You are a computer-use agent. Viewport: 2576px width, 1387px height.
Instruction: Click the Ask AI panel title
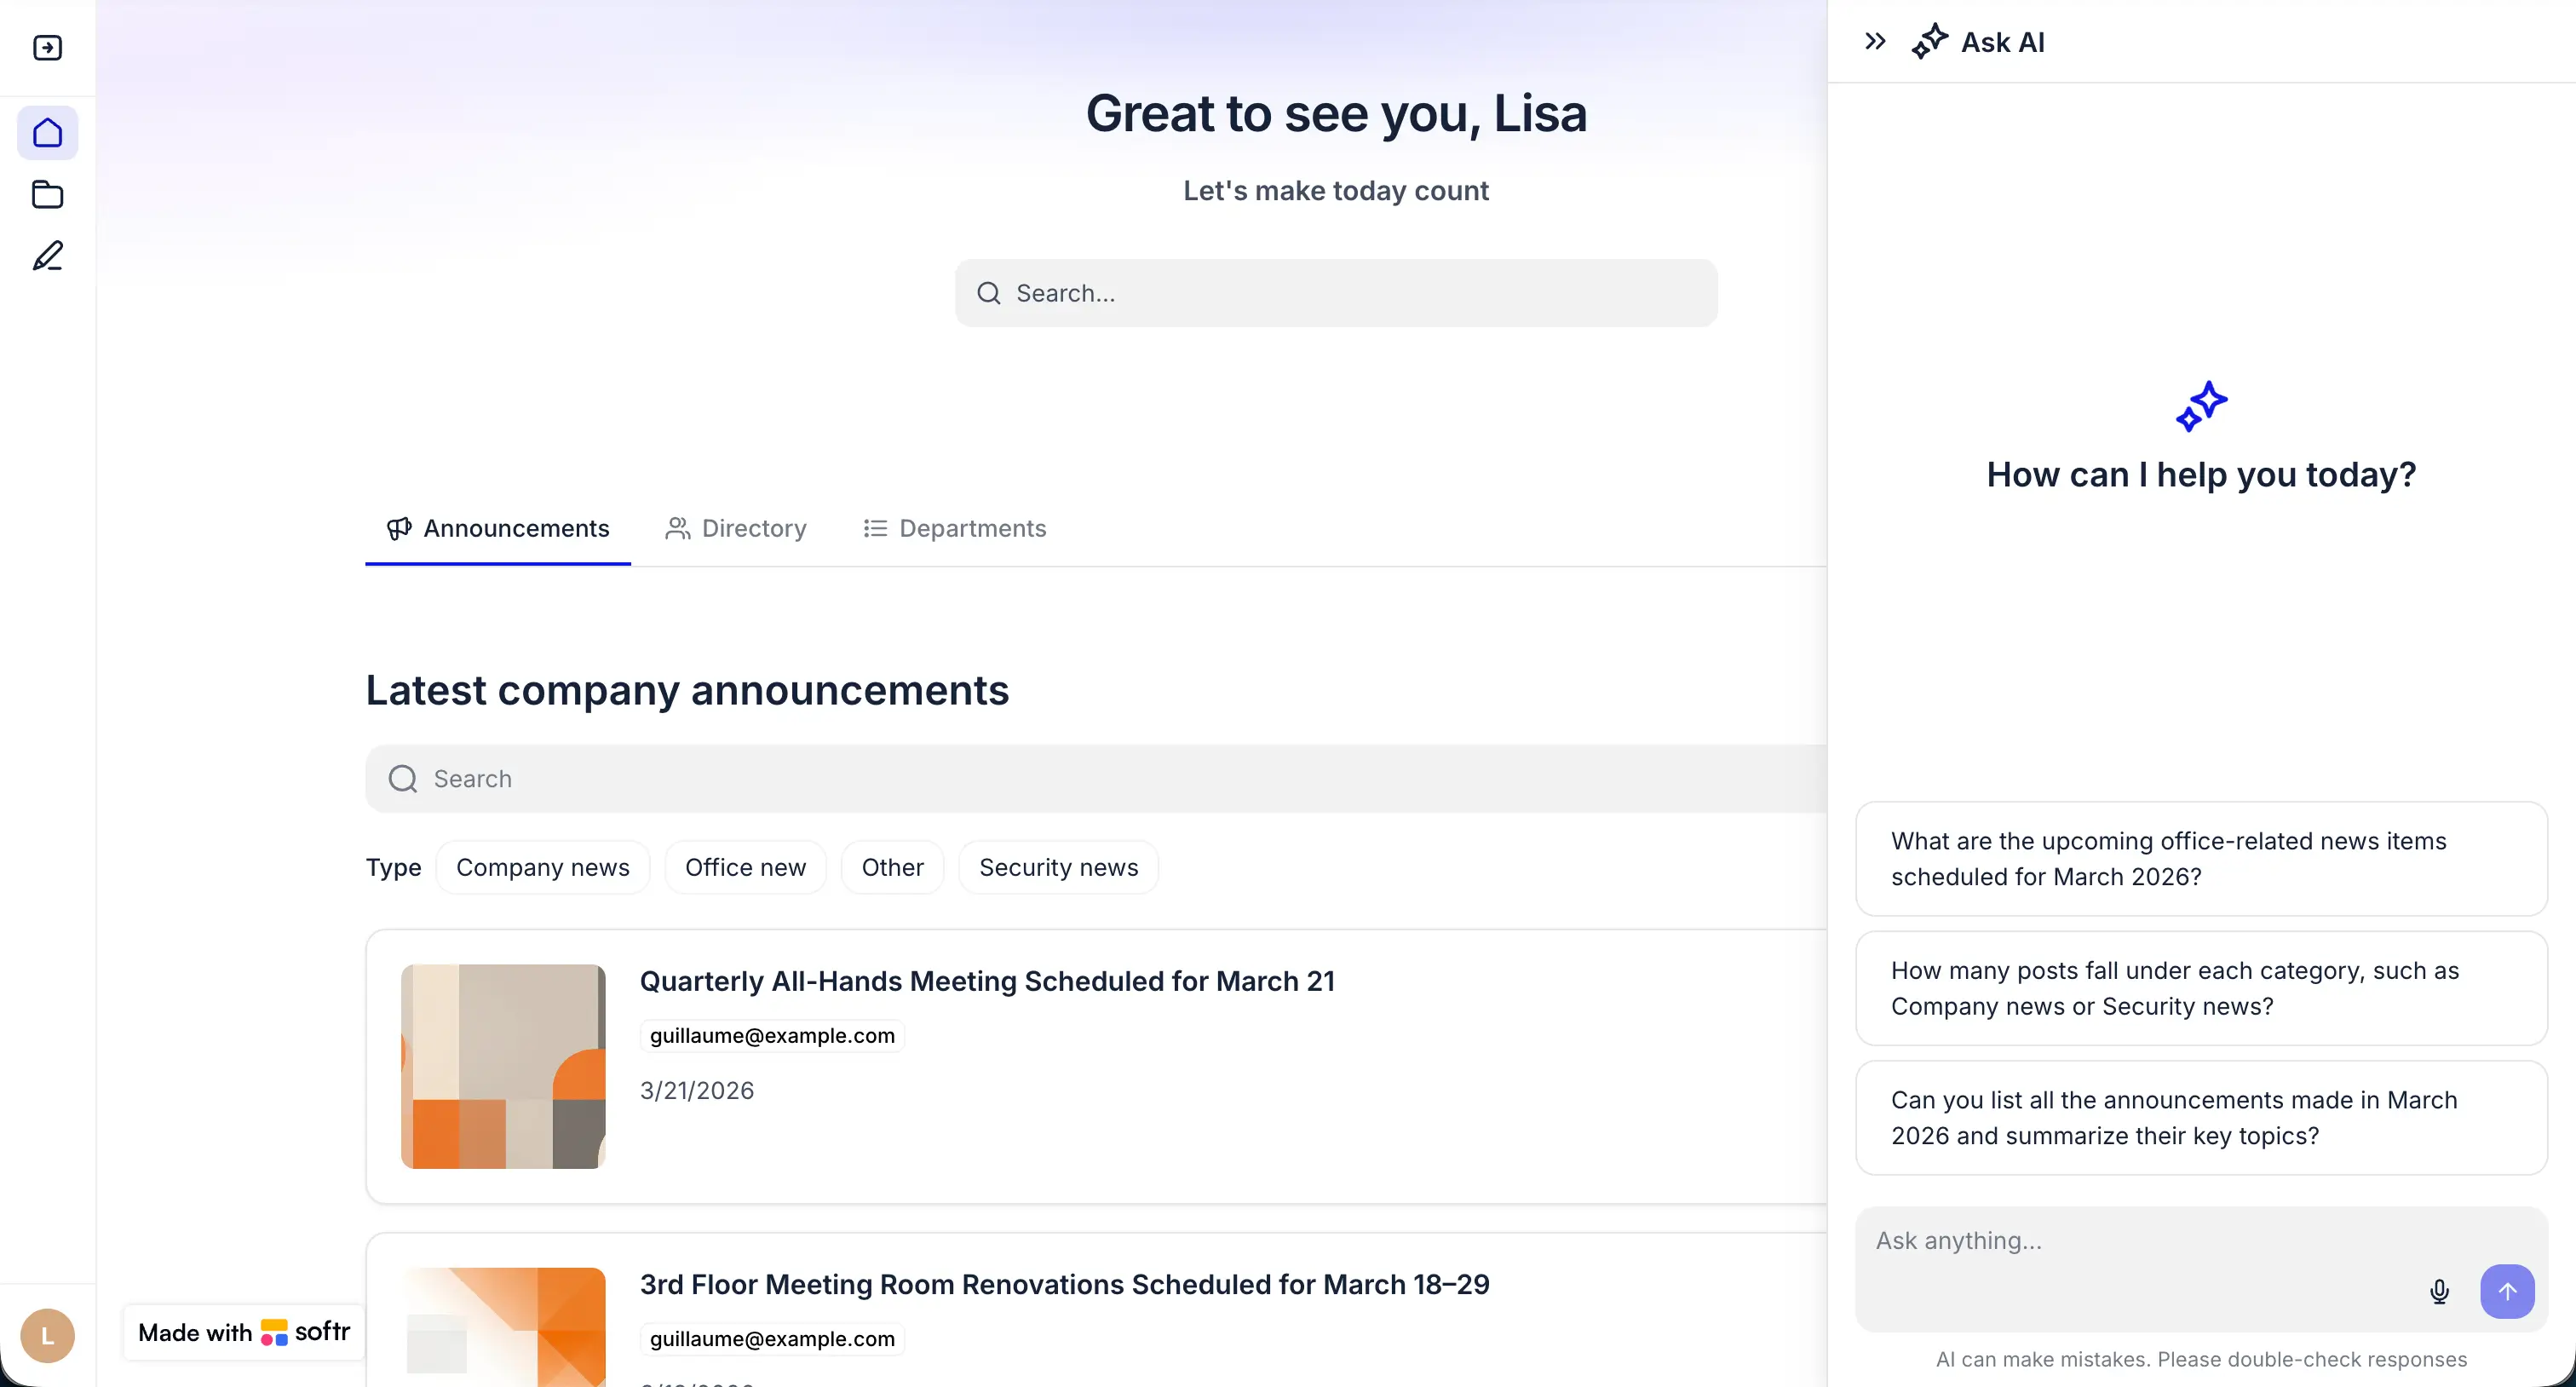[2002, 42]
